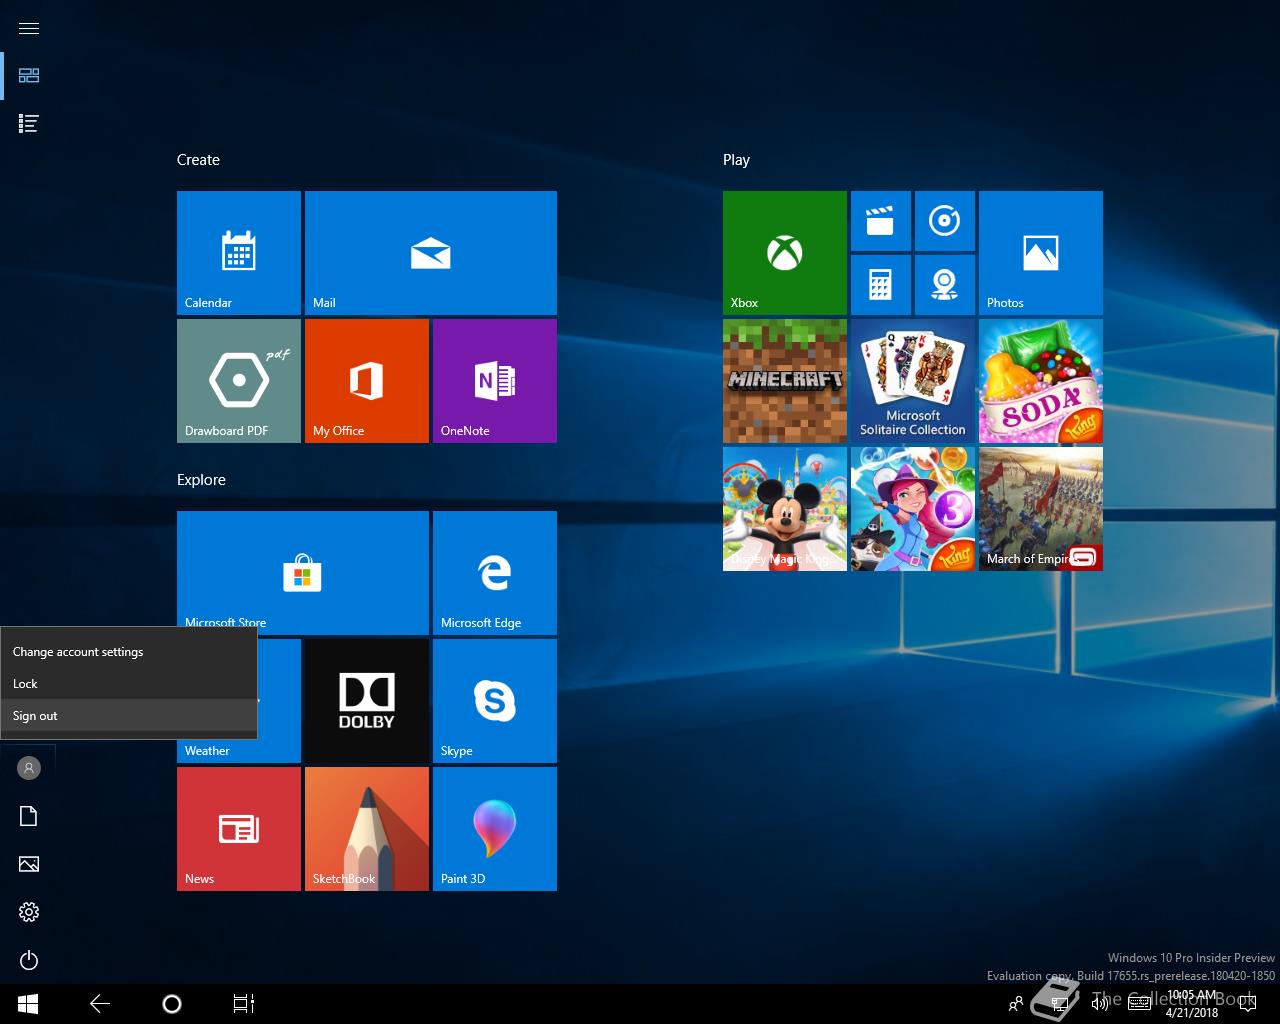
Task: Launch Drawboard PDF tile
Action: [239, 381]
